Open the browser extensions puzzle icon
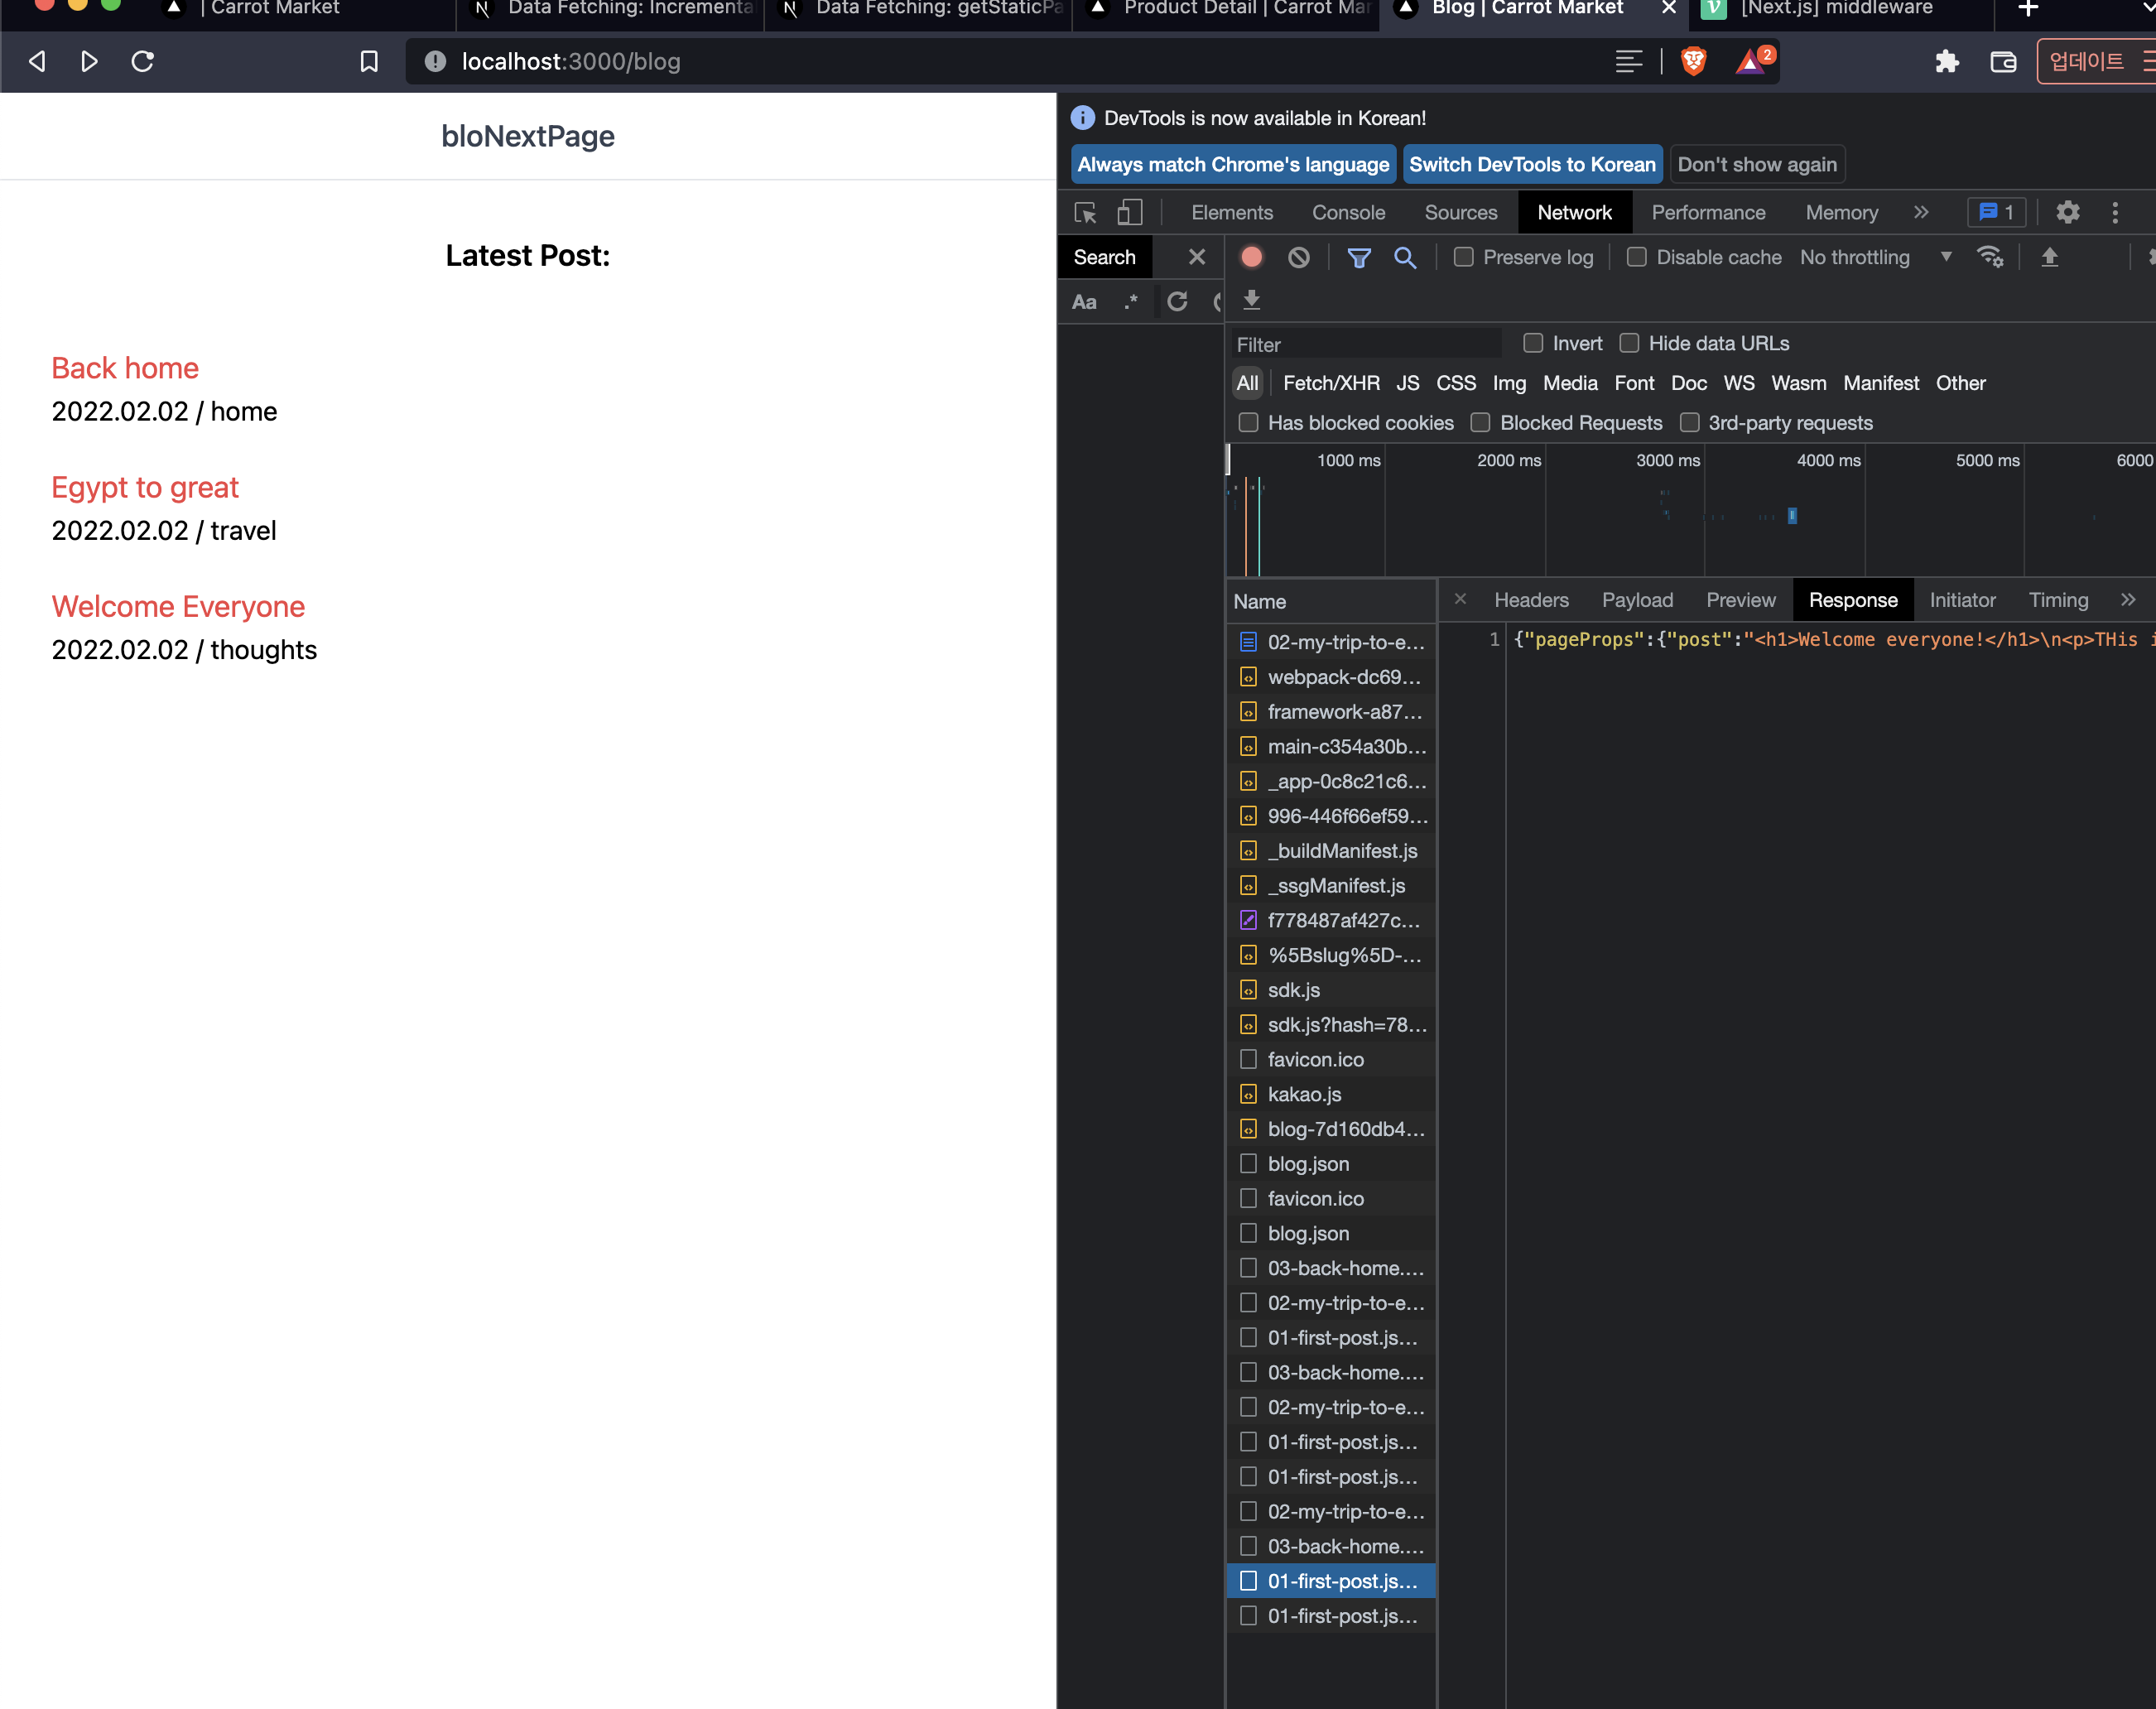This screenshot has height=1709, width=2156. pyautogui.click(x=1946, y=61)
